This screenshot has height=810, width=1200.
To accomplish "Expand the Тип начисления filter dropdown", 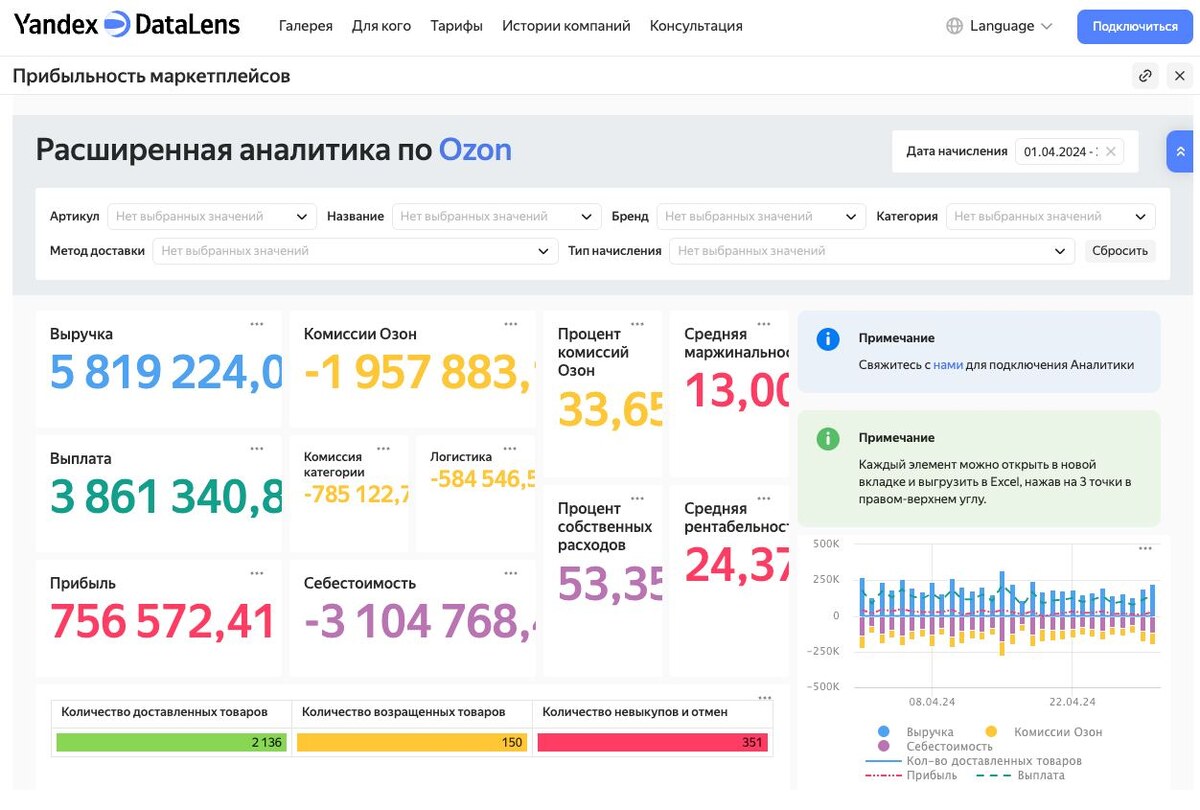I will click(872, 251).
